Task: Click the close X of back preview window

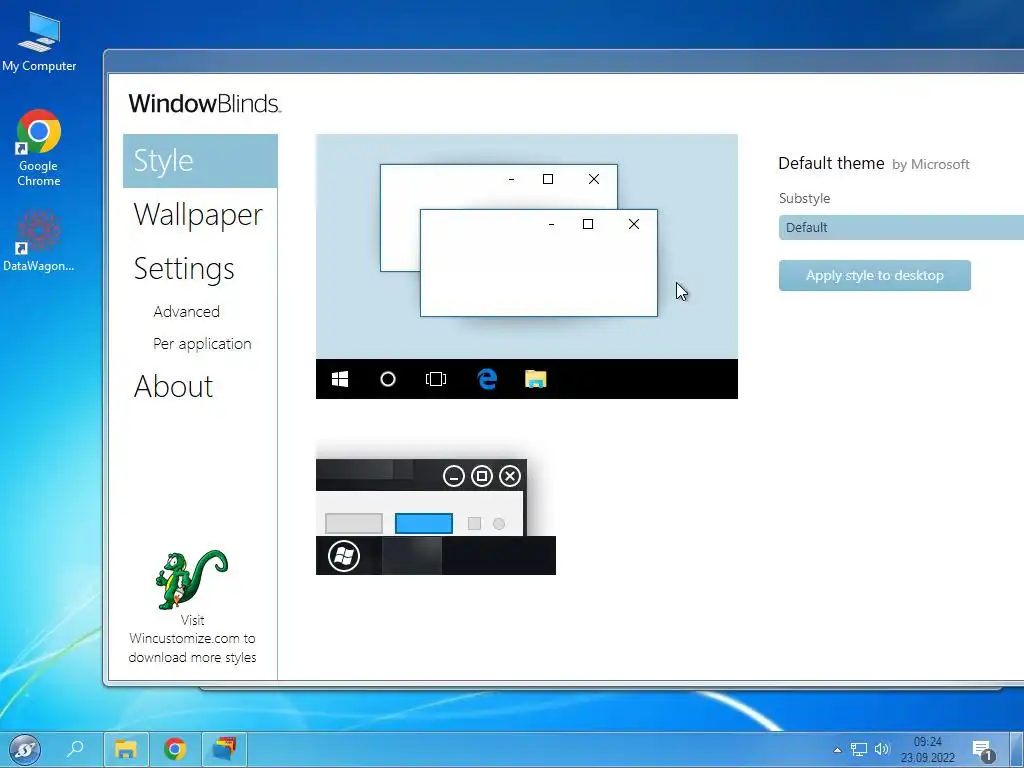Action: (x=594, y=179)
